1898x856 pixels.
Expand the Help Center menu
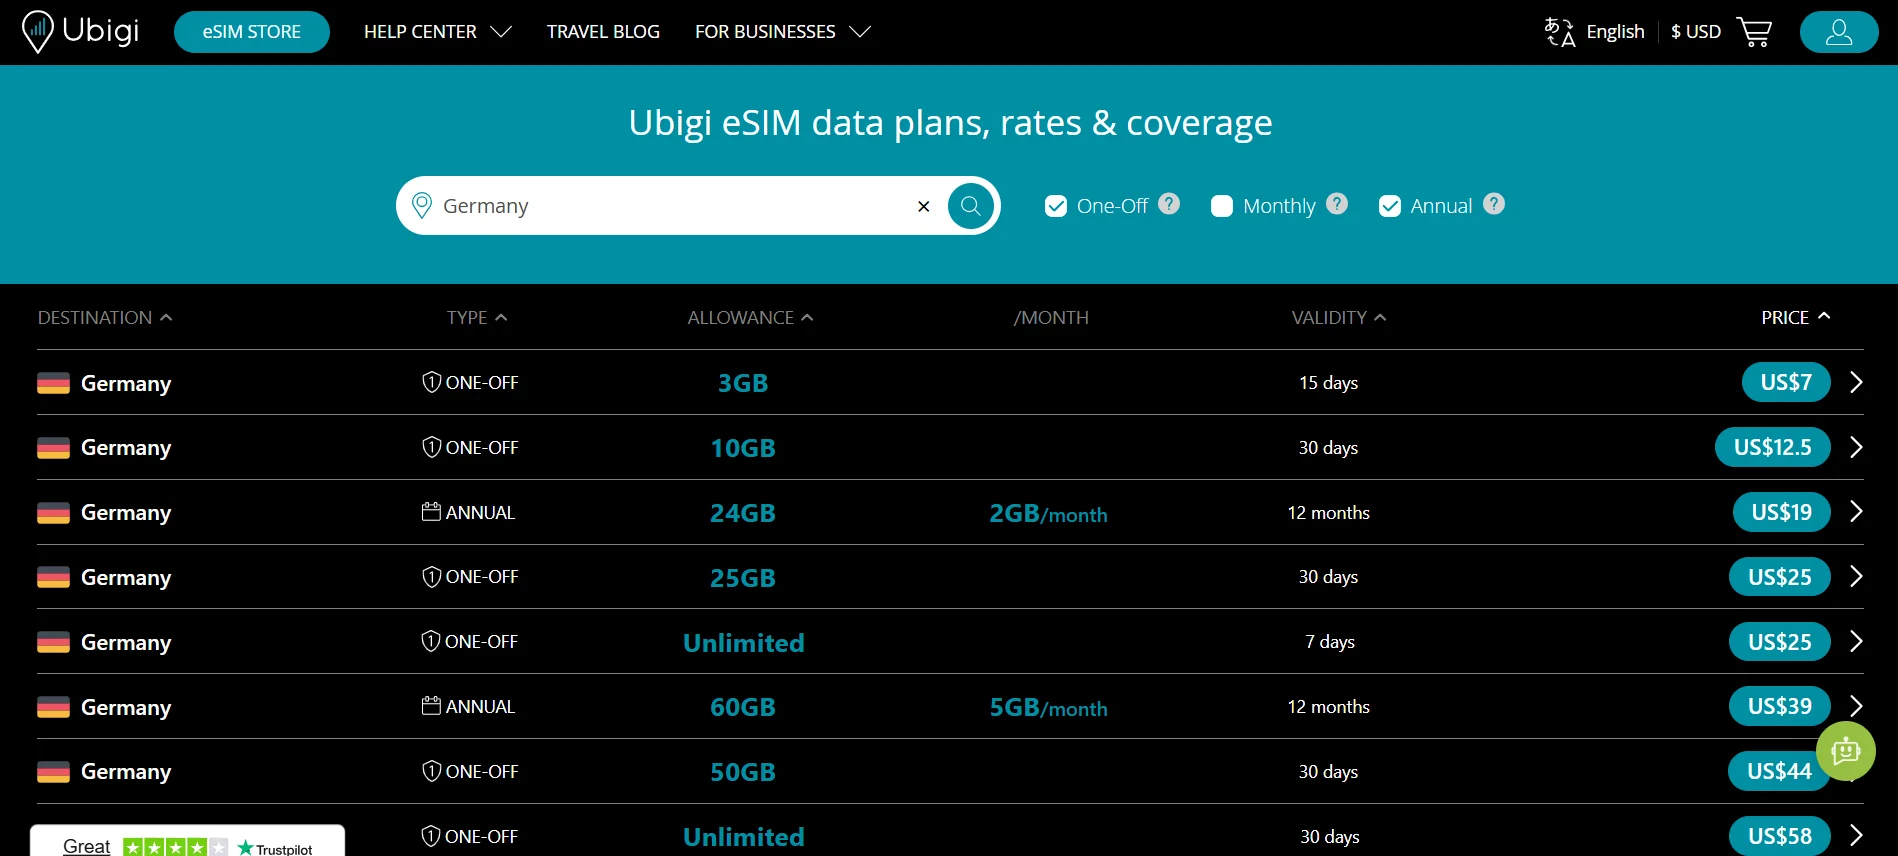438,32
